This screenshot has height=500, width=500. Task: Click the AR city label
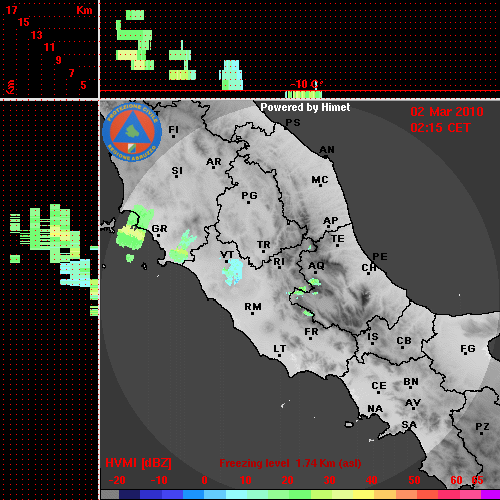(213, 162)
